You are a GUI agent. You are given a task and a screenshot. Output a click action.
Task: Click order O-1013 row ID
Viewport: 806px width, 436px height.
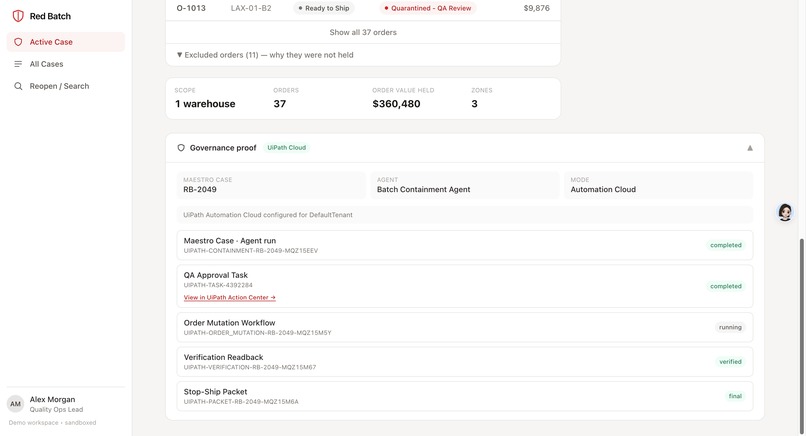tap(191, 8)
